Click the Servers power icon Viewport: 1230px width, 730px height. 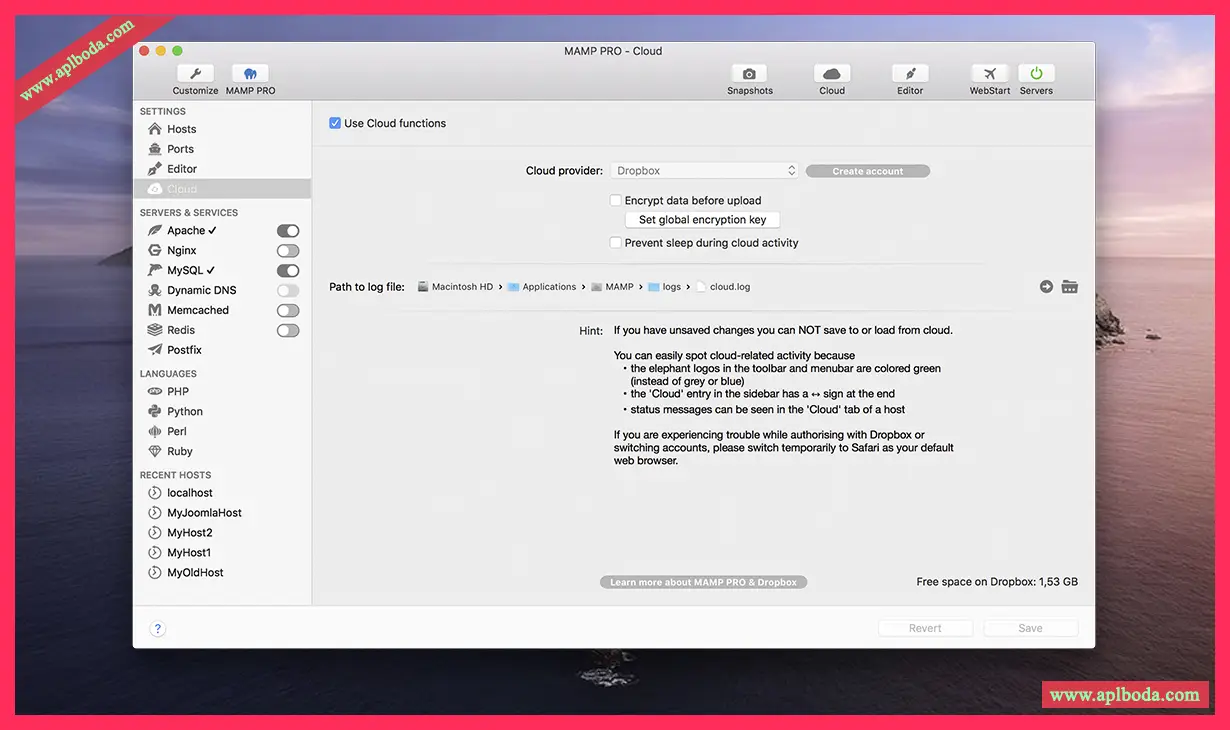coord(1036,74)
